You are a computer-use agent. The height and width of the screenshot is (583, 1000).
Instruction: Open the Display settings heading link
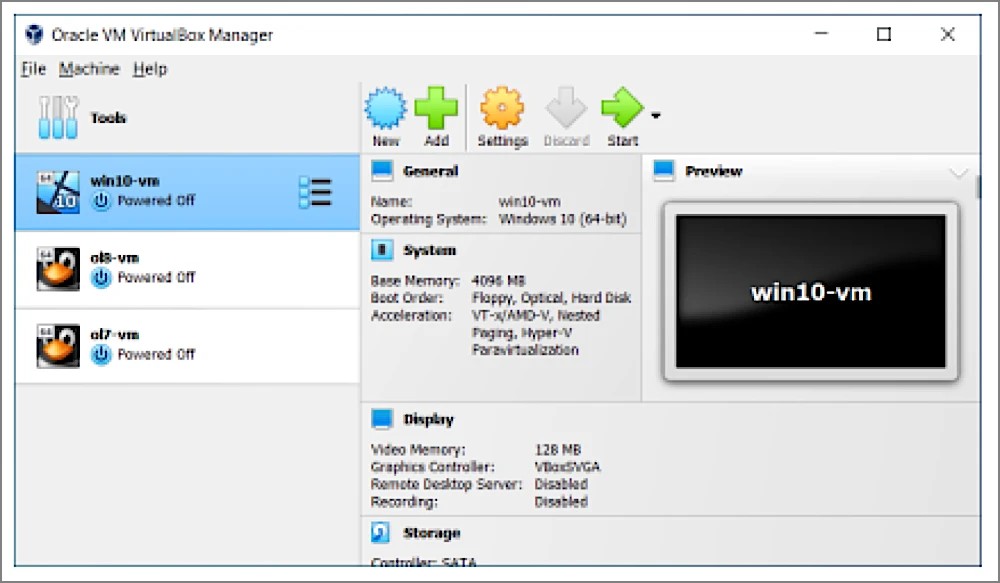(429, 419)
